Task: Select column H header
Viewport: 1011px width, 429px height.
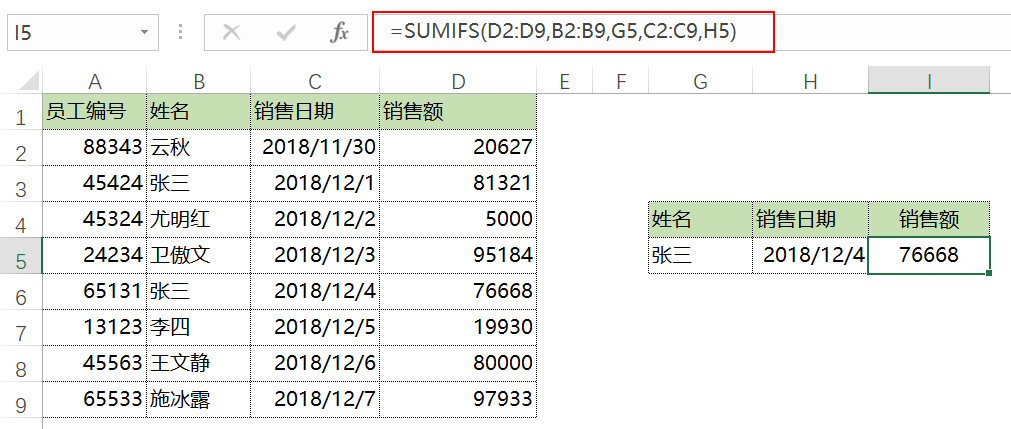Action: (810, 81)
